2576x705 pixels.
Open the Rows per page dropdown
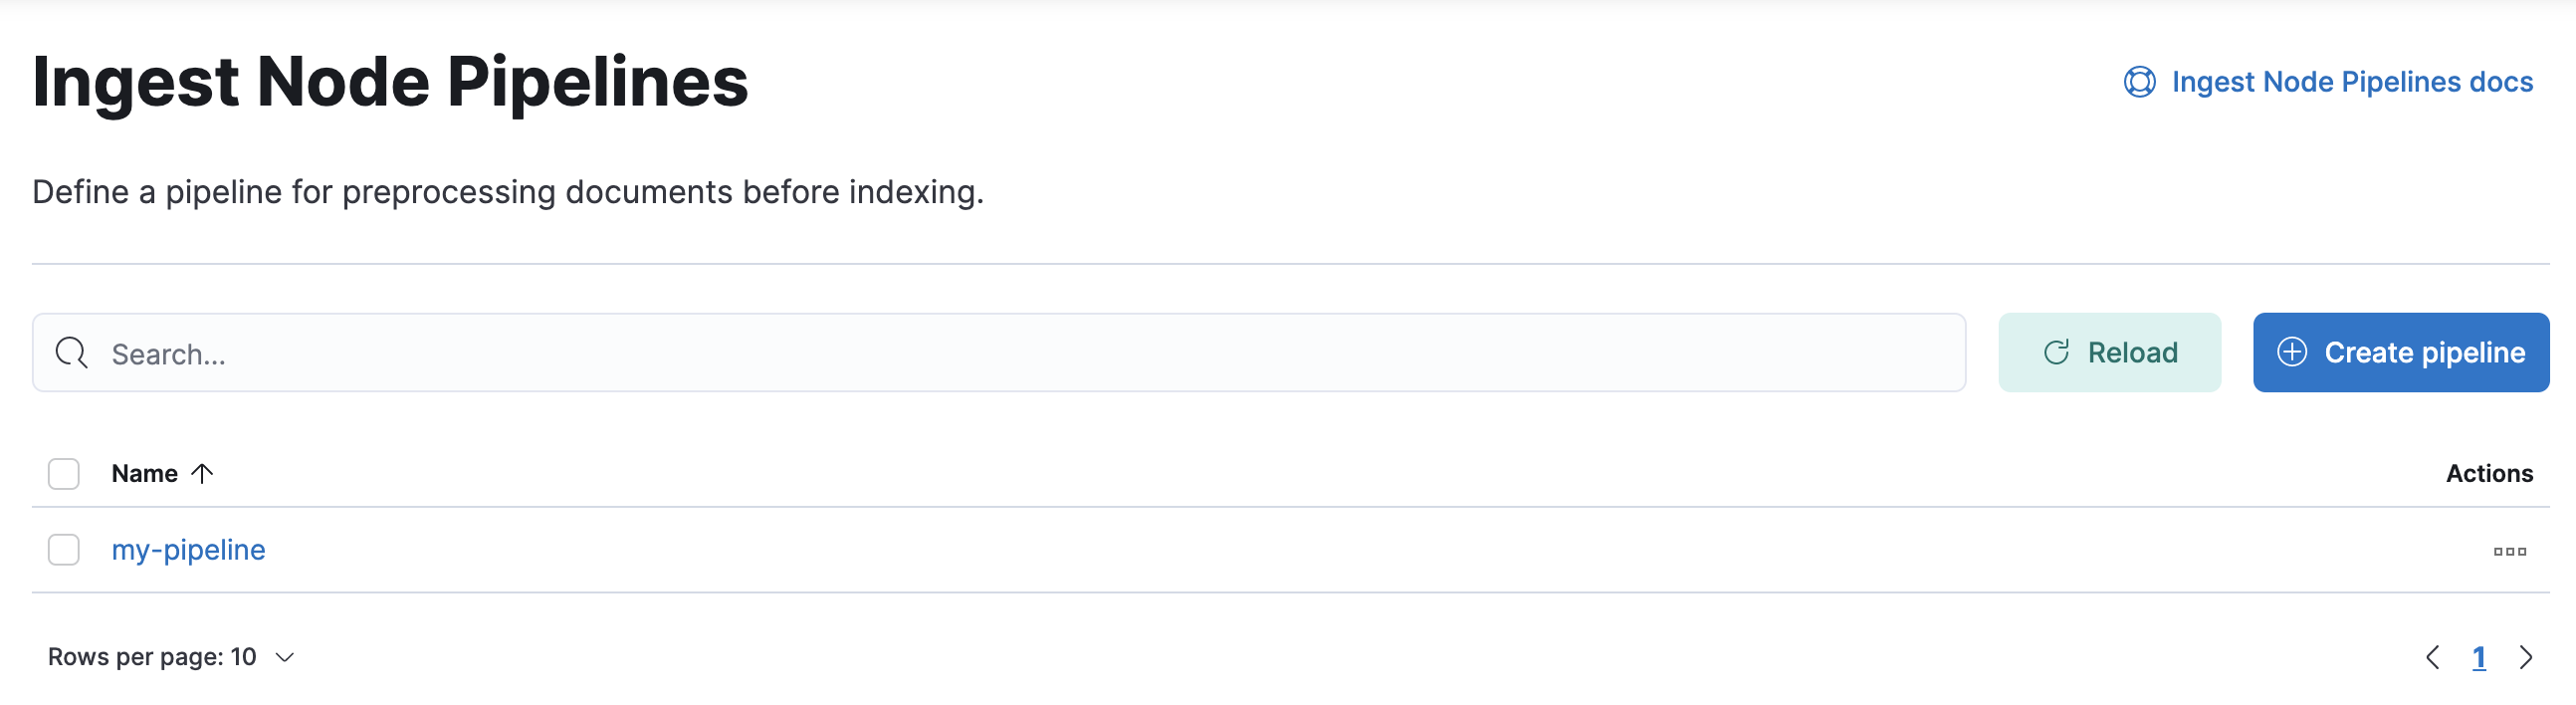(170, 657)
